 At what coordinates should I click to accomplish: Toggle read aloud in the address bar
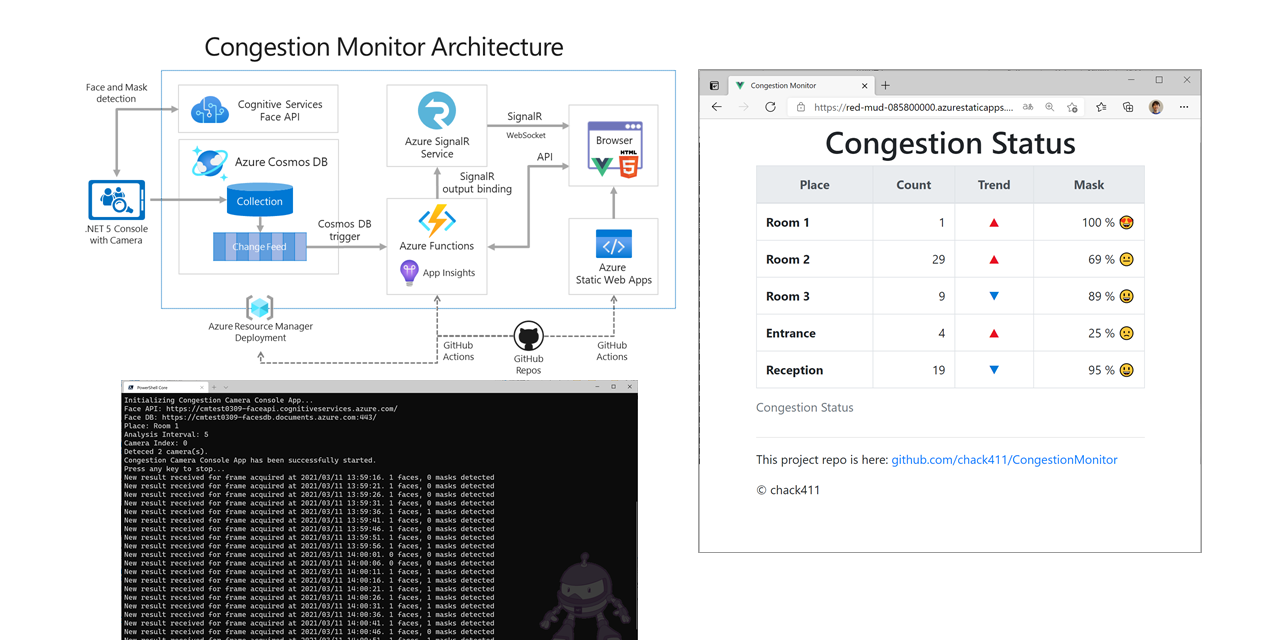1027,106
